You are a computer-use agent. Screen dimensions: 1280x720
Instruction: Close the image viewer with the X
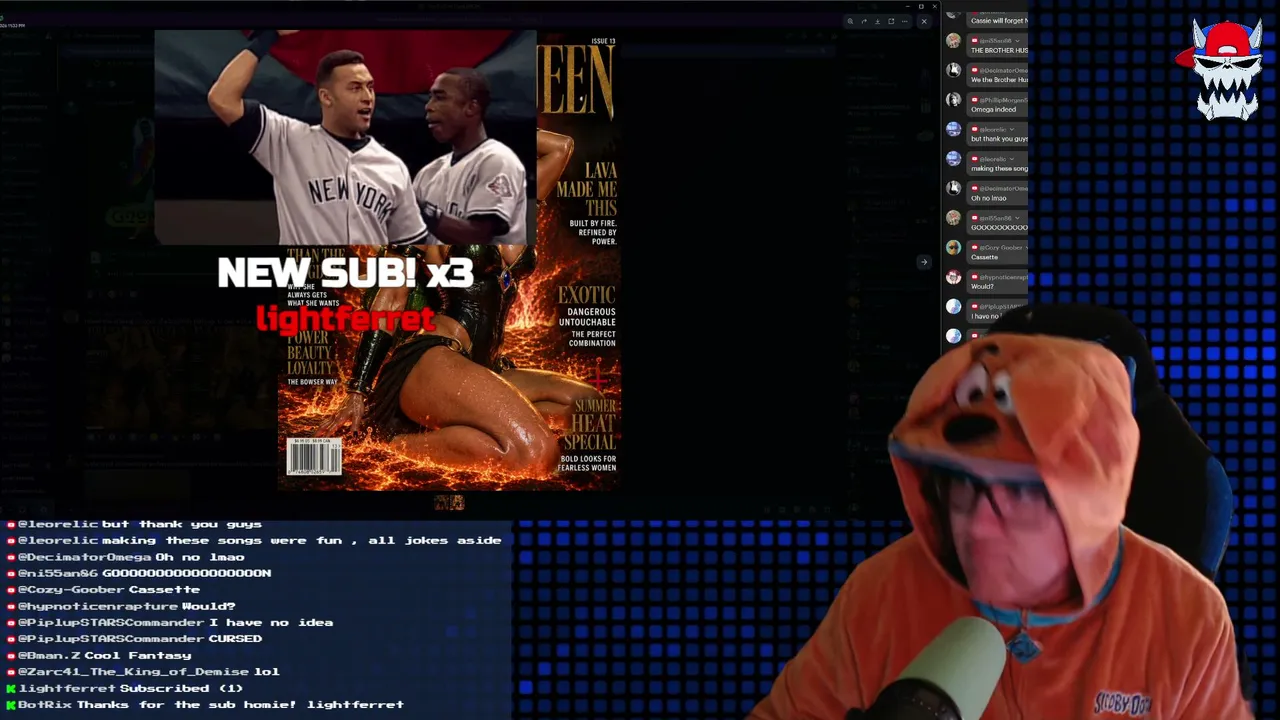[x=923, y=21]
